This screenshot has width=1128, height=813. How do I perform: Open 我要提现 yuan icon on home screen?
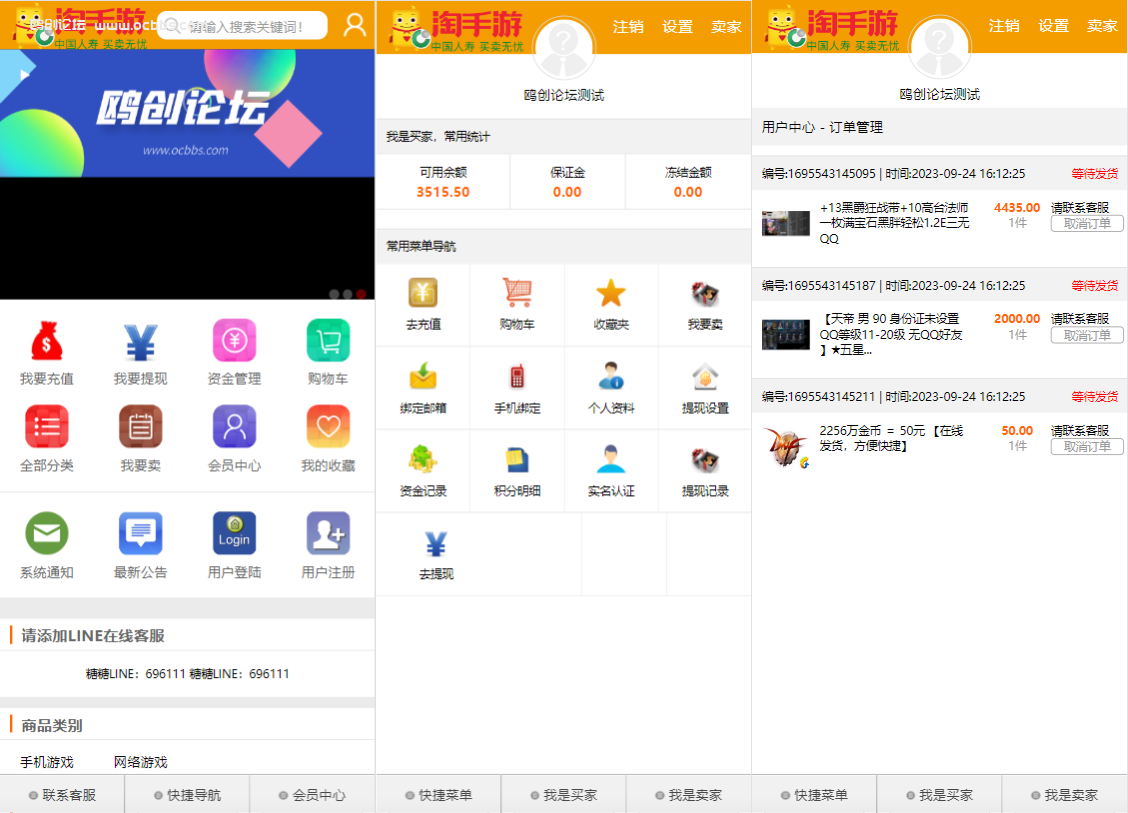coord(140,341)
